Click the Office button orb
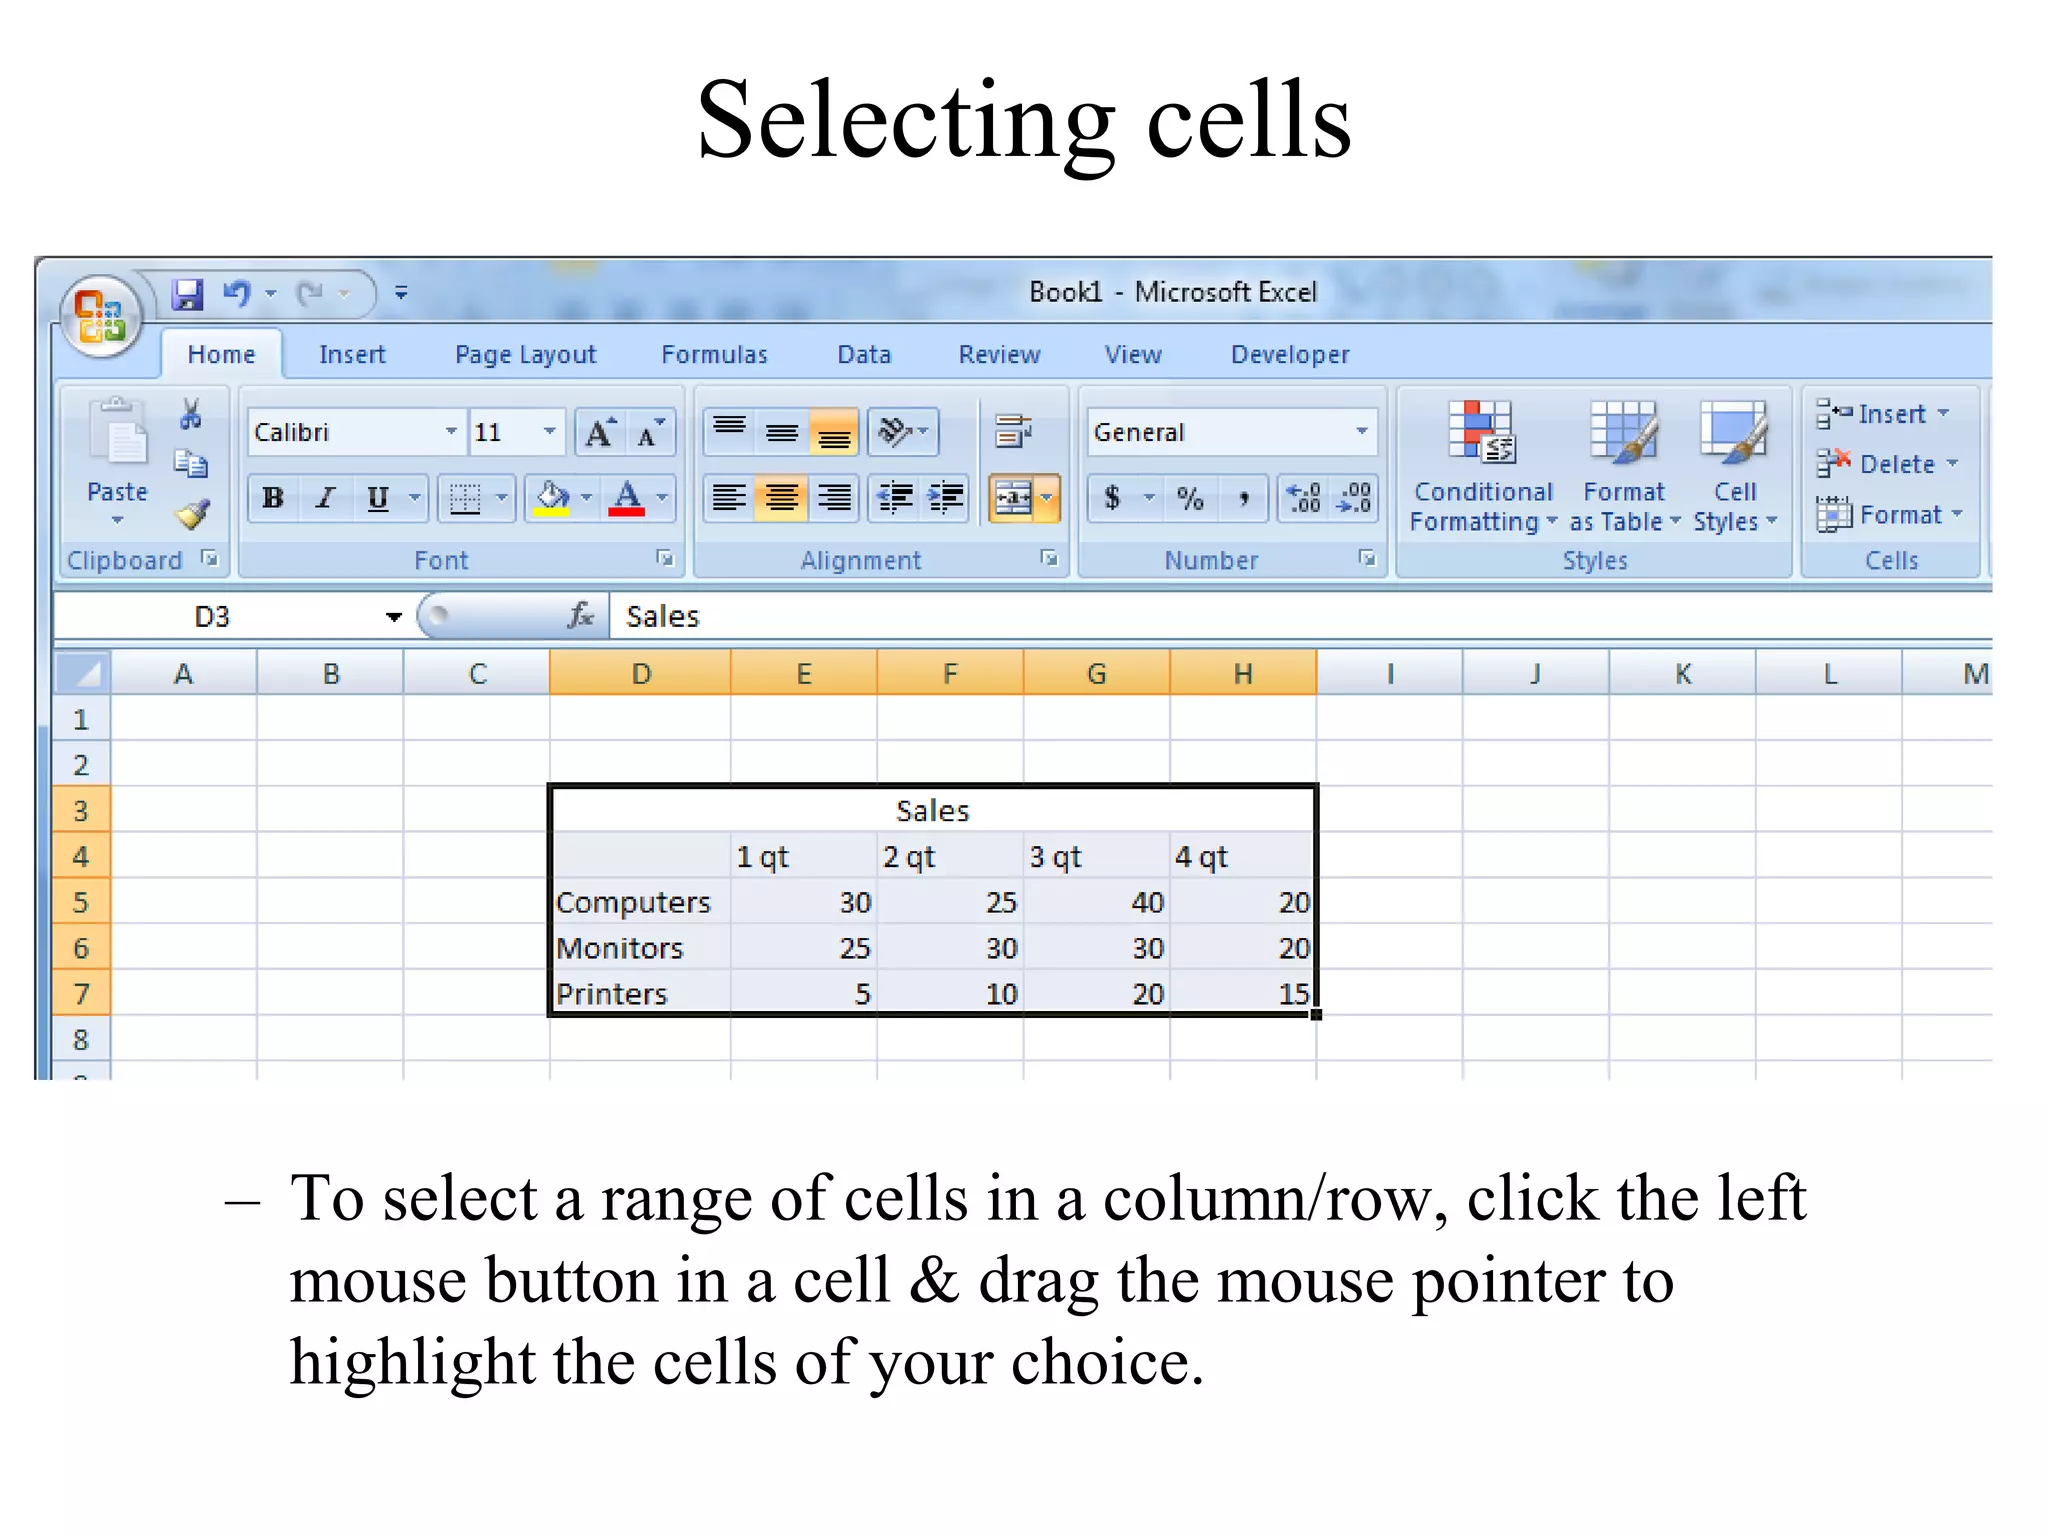 click(x=101, y=316)
